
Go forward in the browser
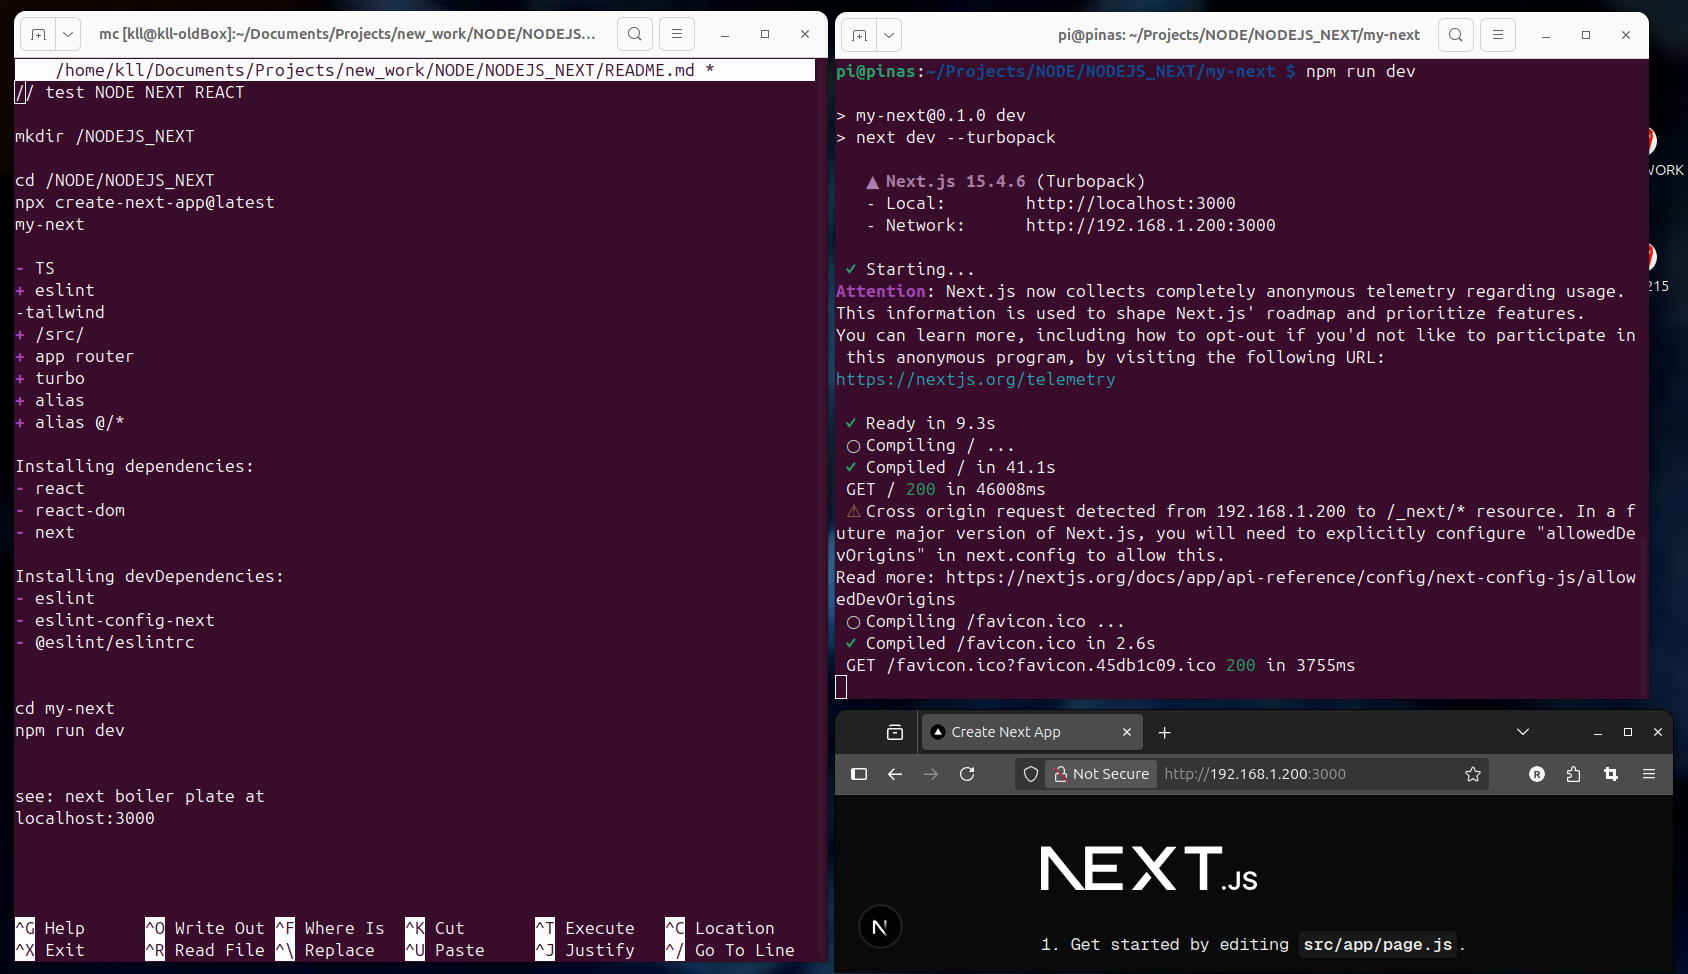[931, 774]
